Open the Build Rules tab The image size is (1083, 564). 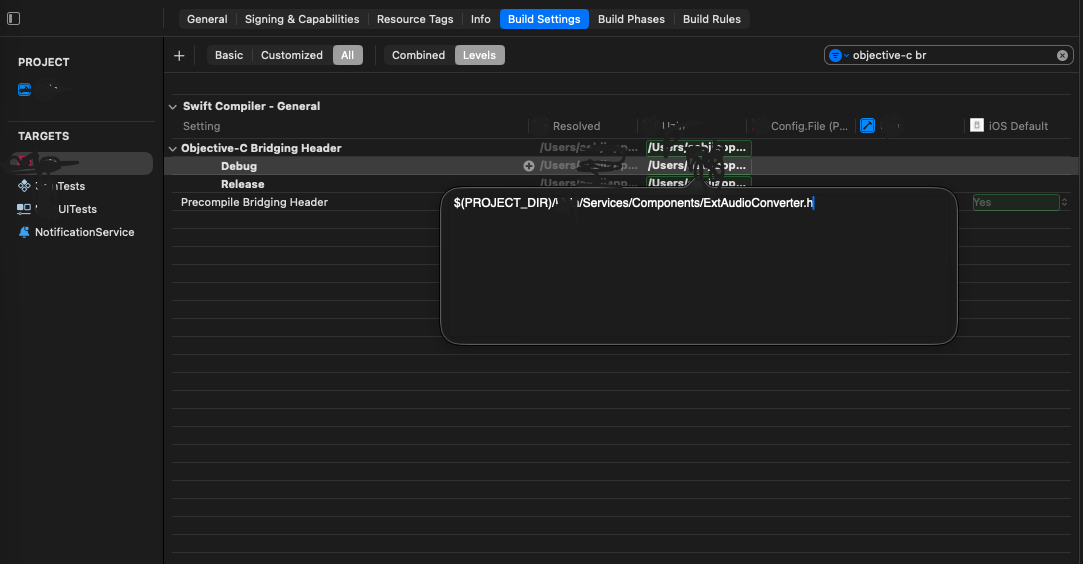pos(711,19)
